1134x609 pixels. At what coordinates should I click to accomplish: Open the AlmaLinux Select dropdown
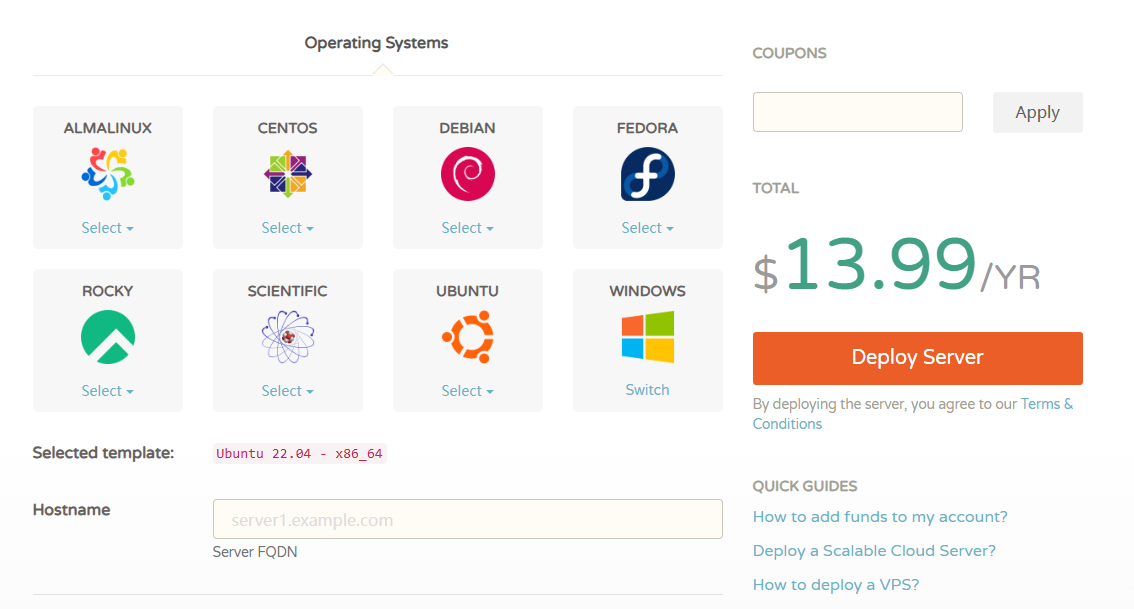point(108,228)
